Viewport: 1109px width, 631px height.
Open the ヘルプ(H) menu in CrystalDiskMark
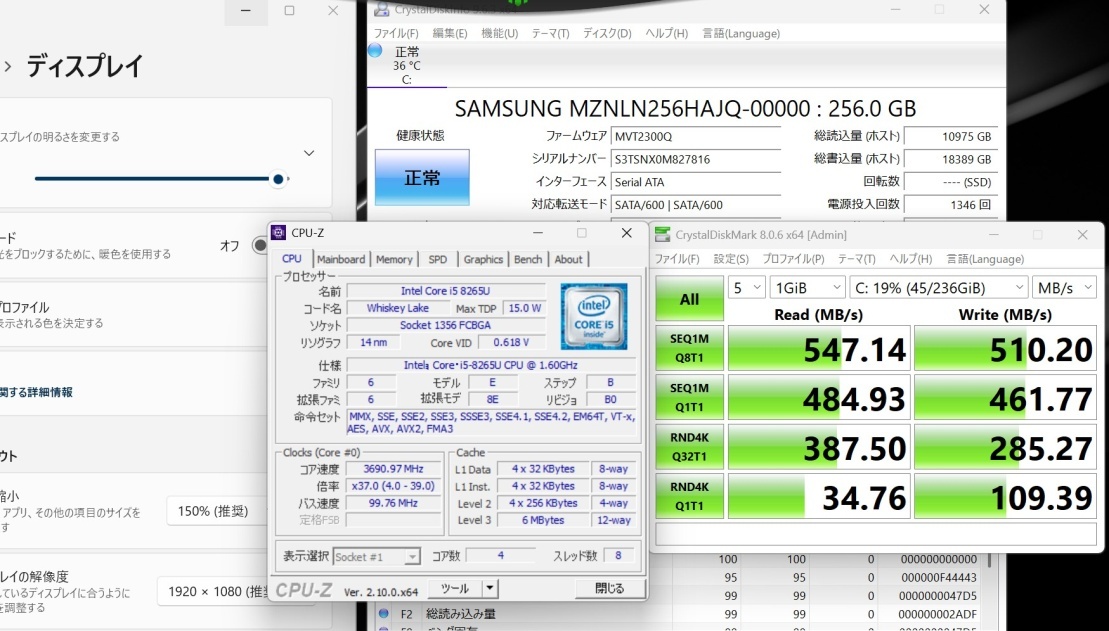tap(911, 259)
